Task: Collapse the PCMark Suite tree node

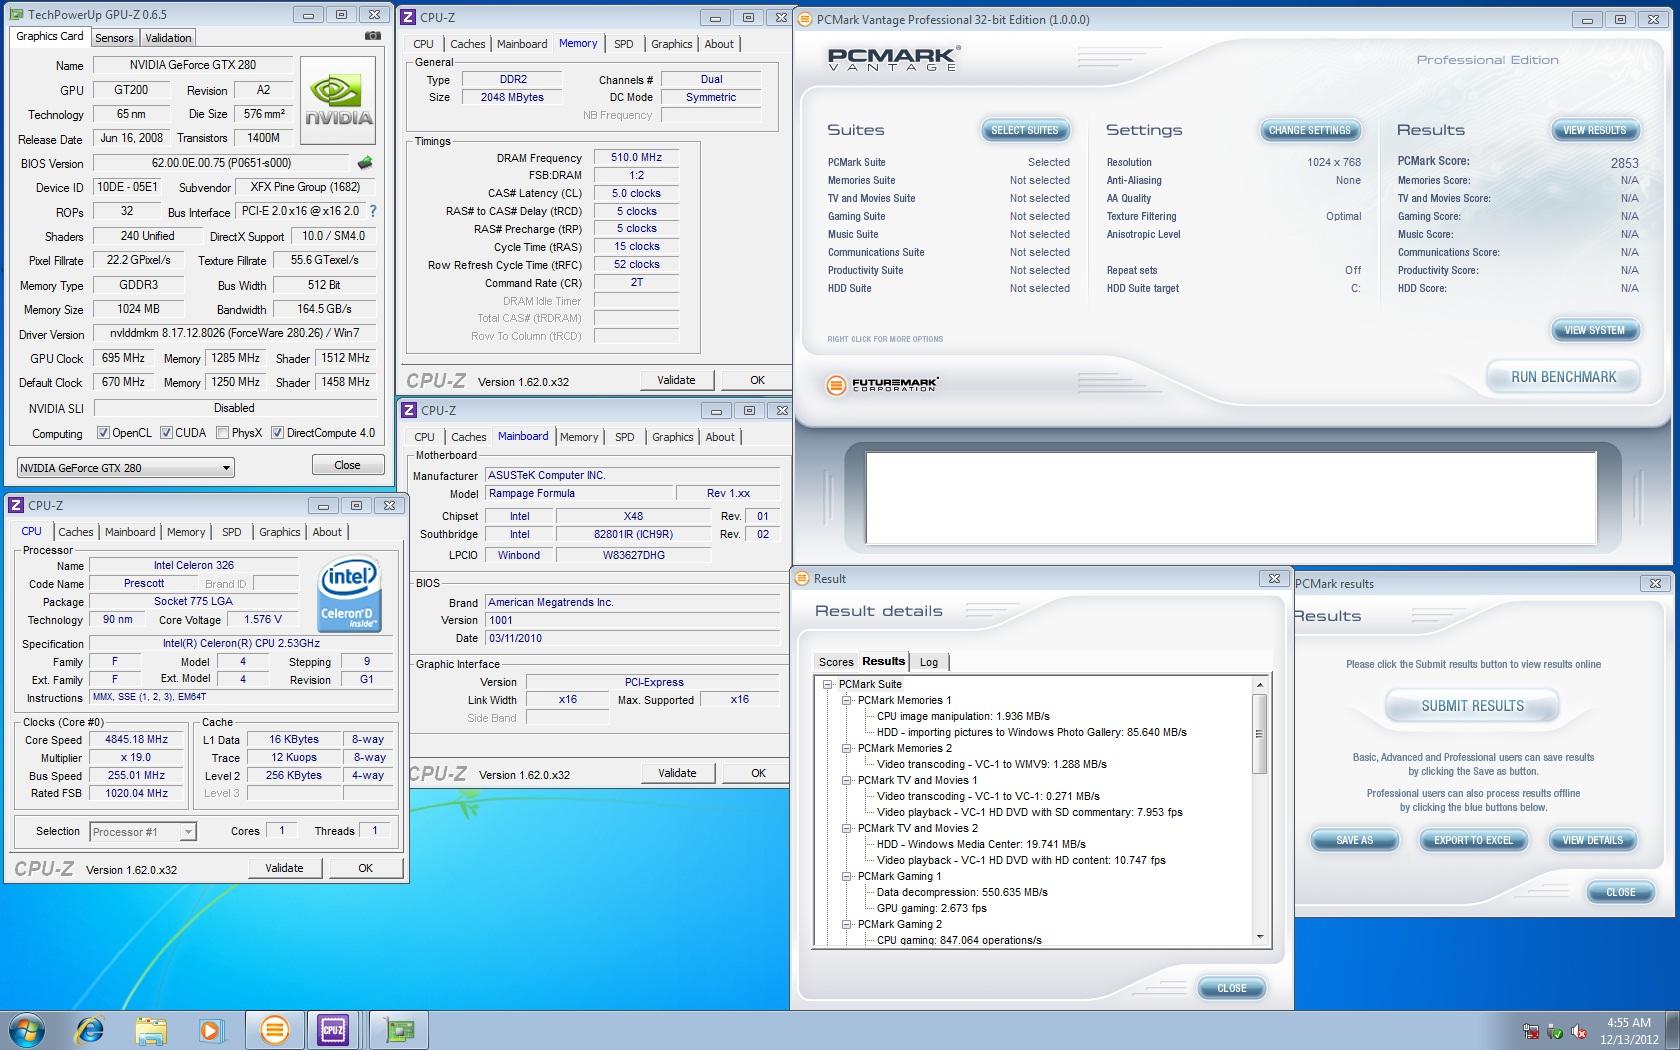Action: coord(828,684)
